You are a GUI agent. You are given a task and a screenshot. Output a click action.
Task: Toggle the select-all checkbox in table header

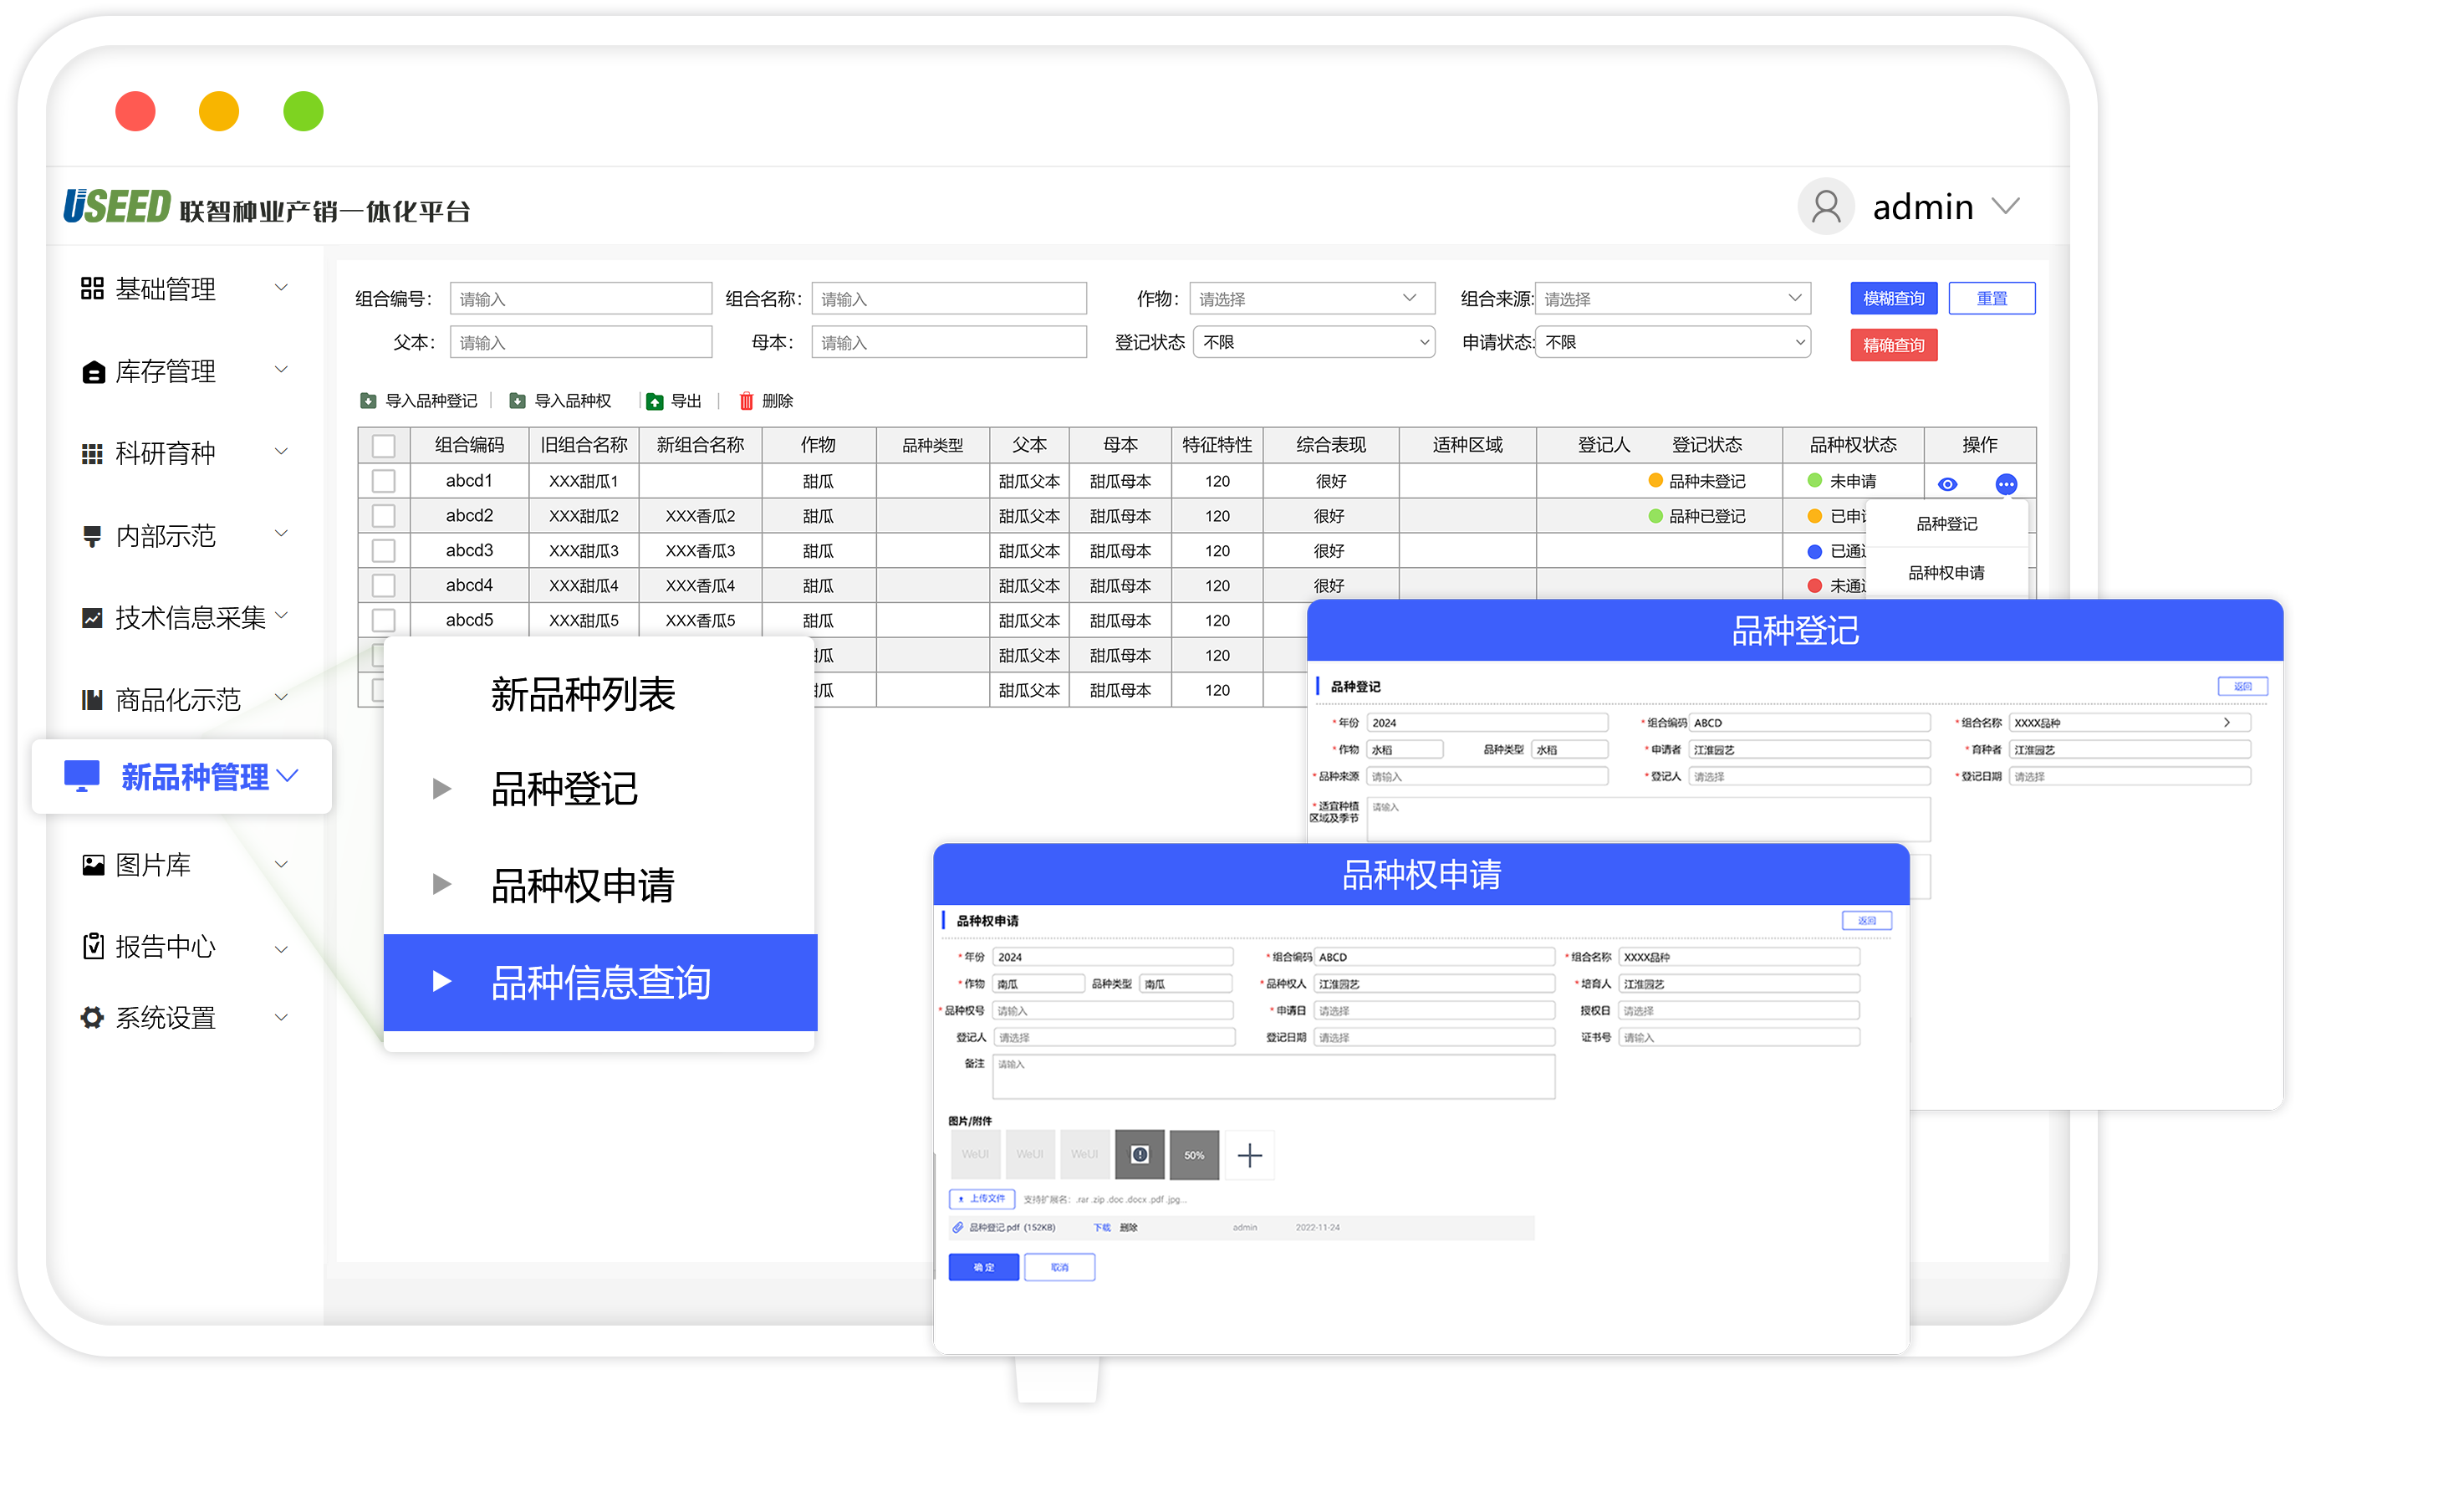click(x=383, y=445)
